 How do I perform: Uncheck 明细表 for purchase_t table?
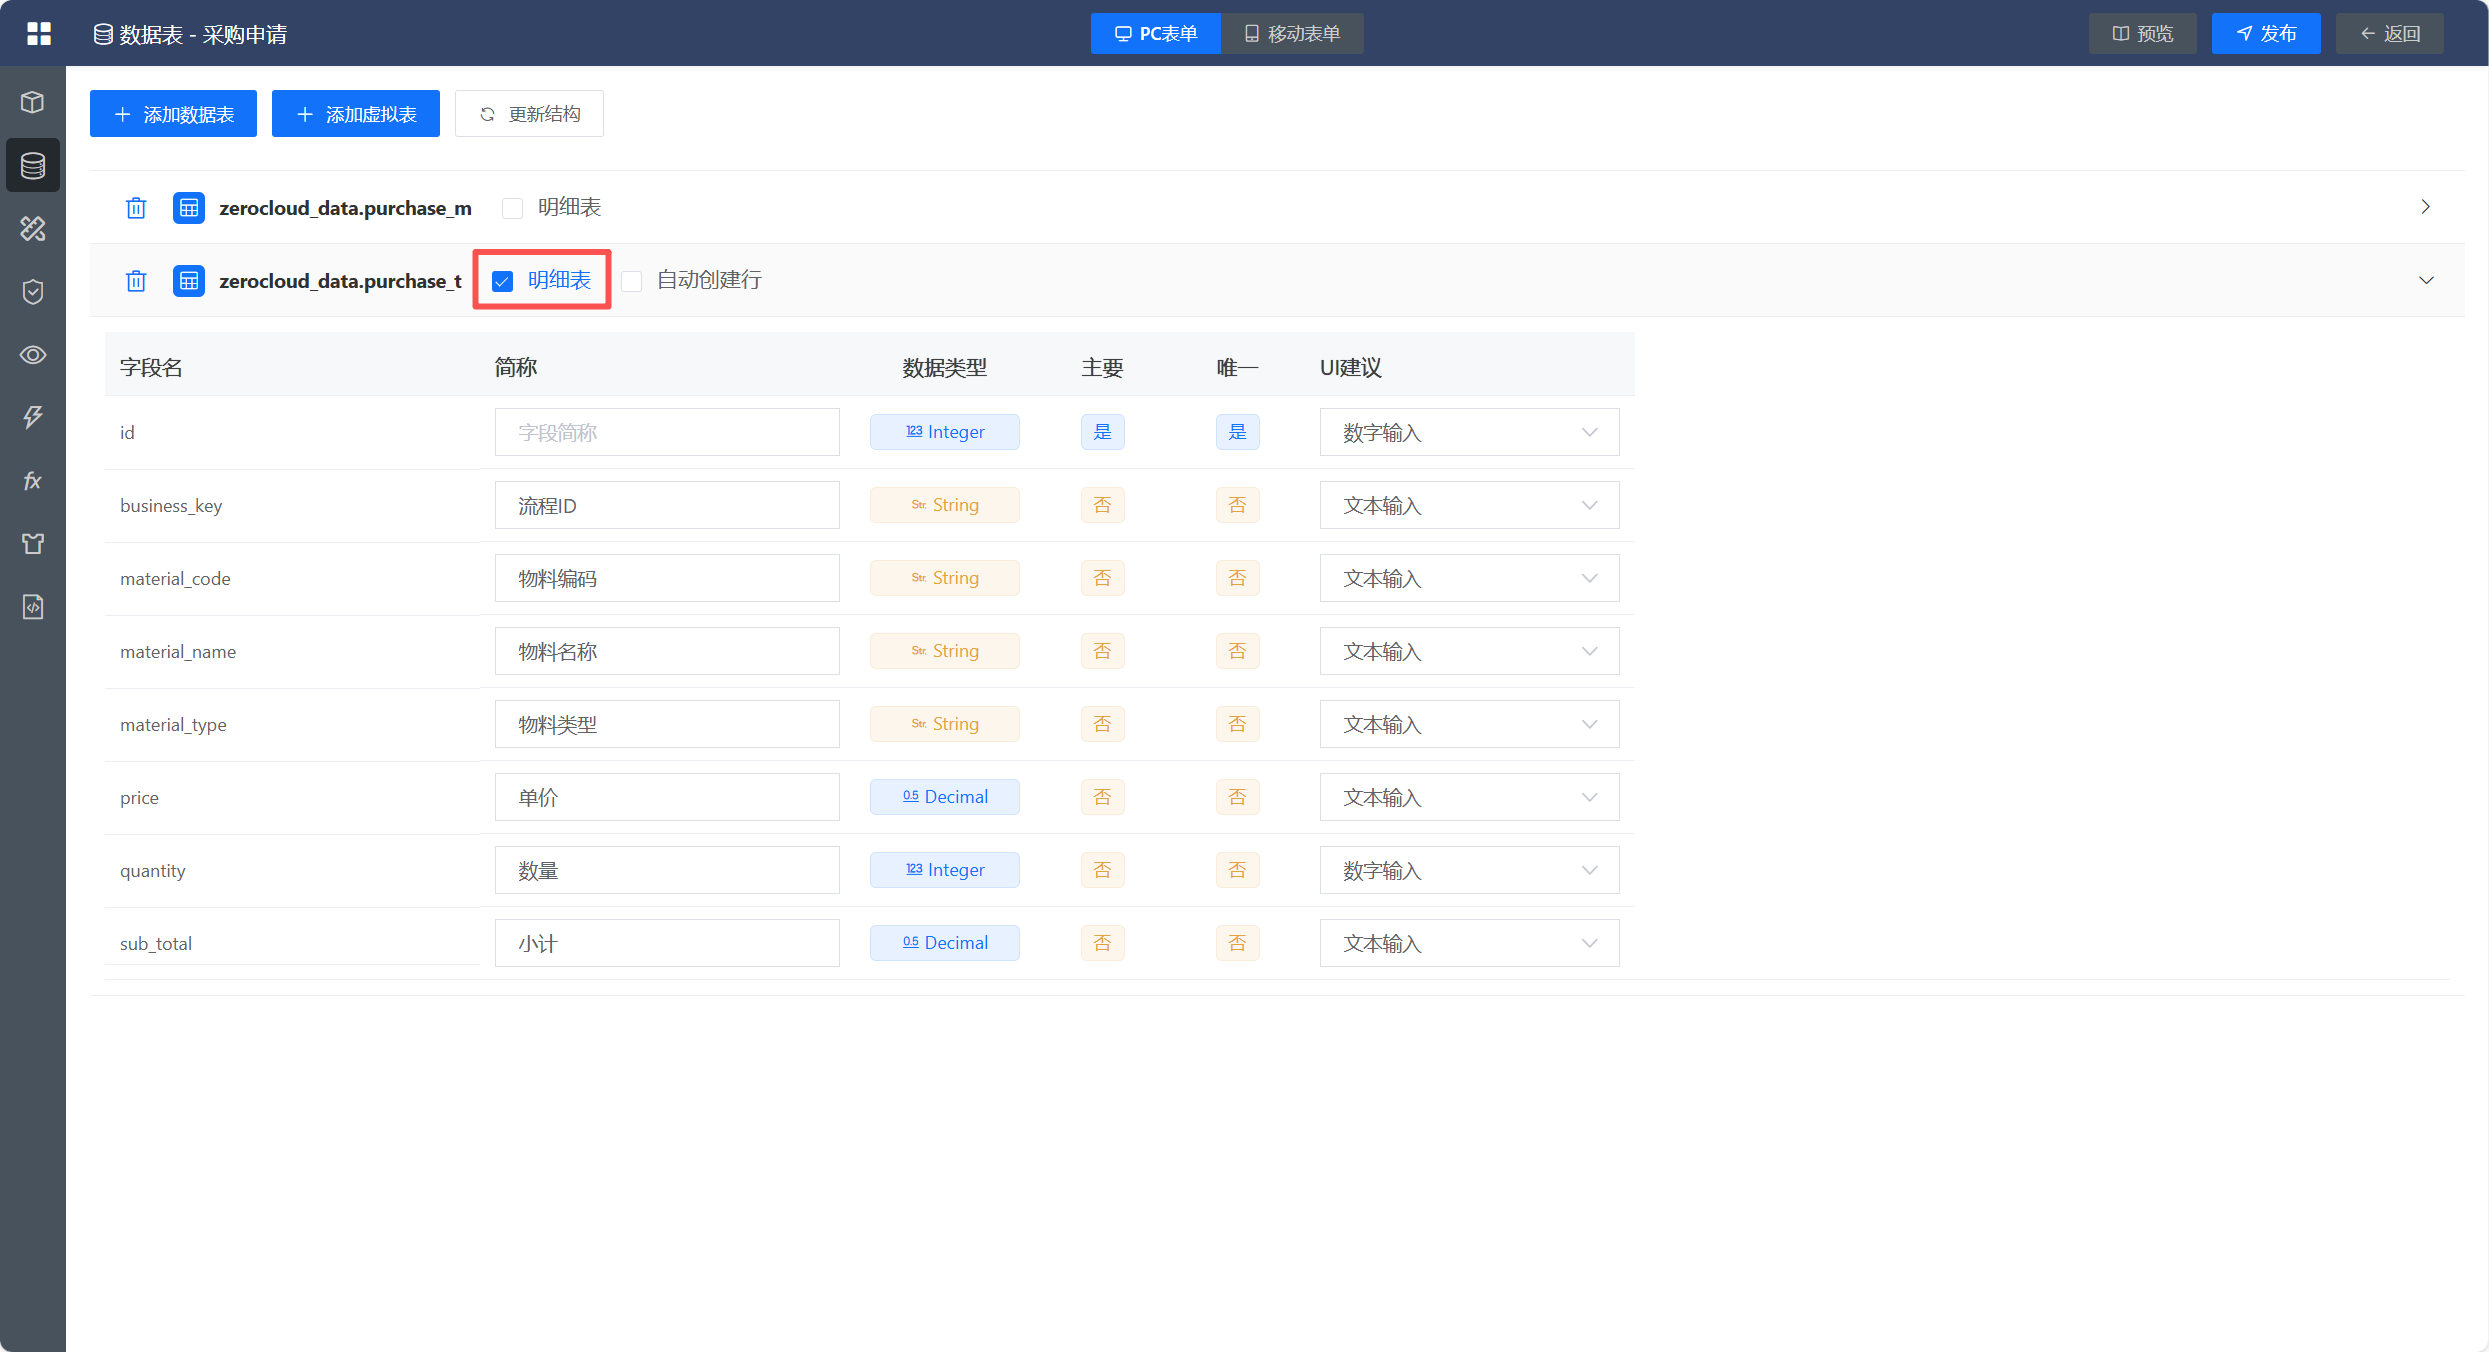503,281
